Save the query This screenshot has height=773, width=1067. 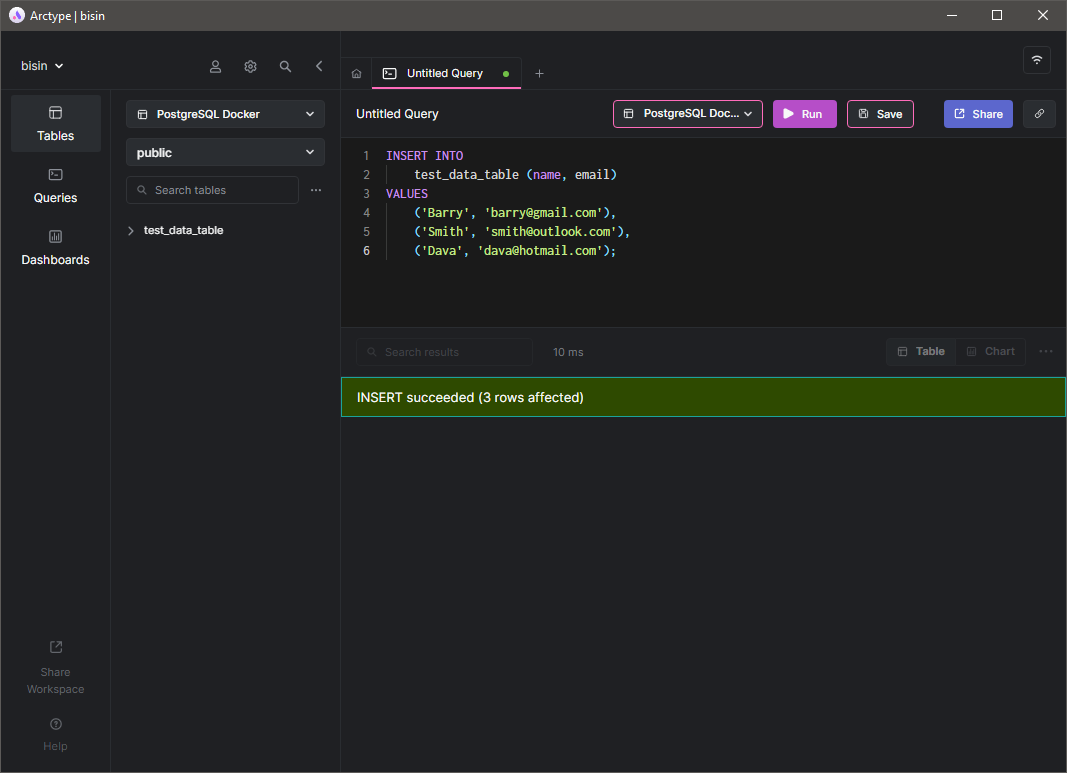[880, 114]
